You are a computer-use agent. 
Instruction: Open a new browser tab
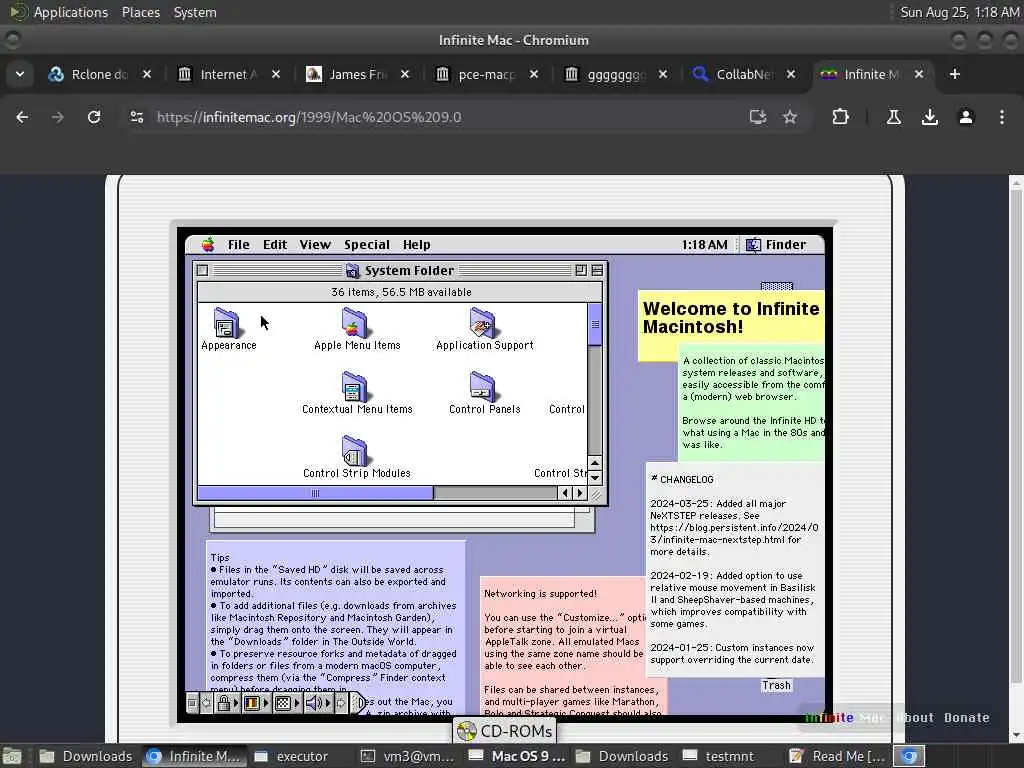click(955, 74)
